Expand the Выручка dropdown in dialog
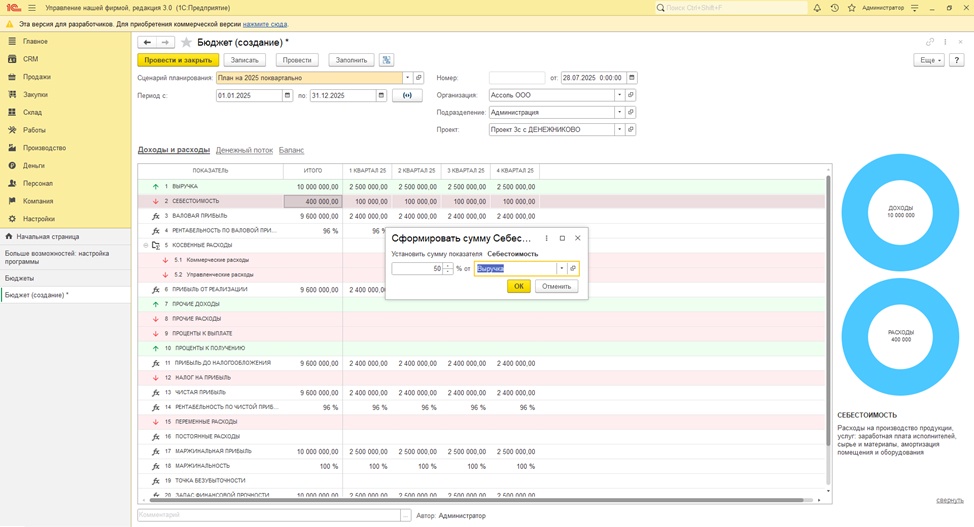Image resolution: width=974 pixels, height=527 pixels. [561, 269]
